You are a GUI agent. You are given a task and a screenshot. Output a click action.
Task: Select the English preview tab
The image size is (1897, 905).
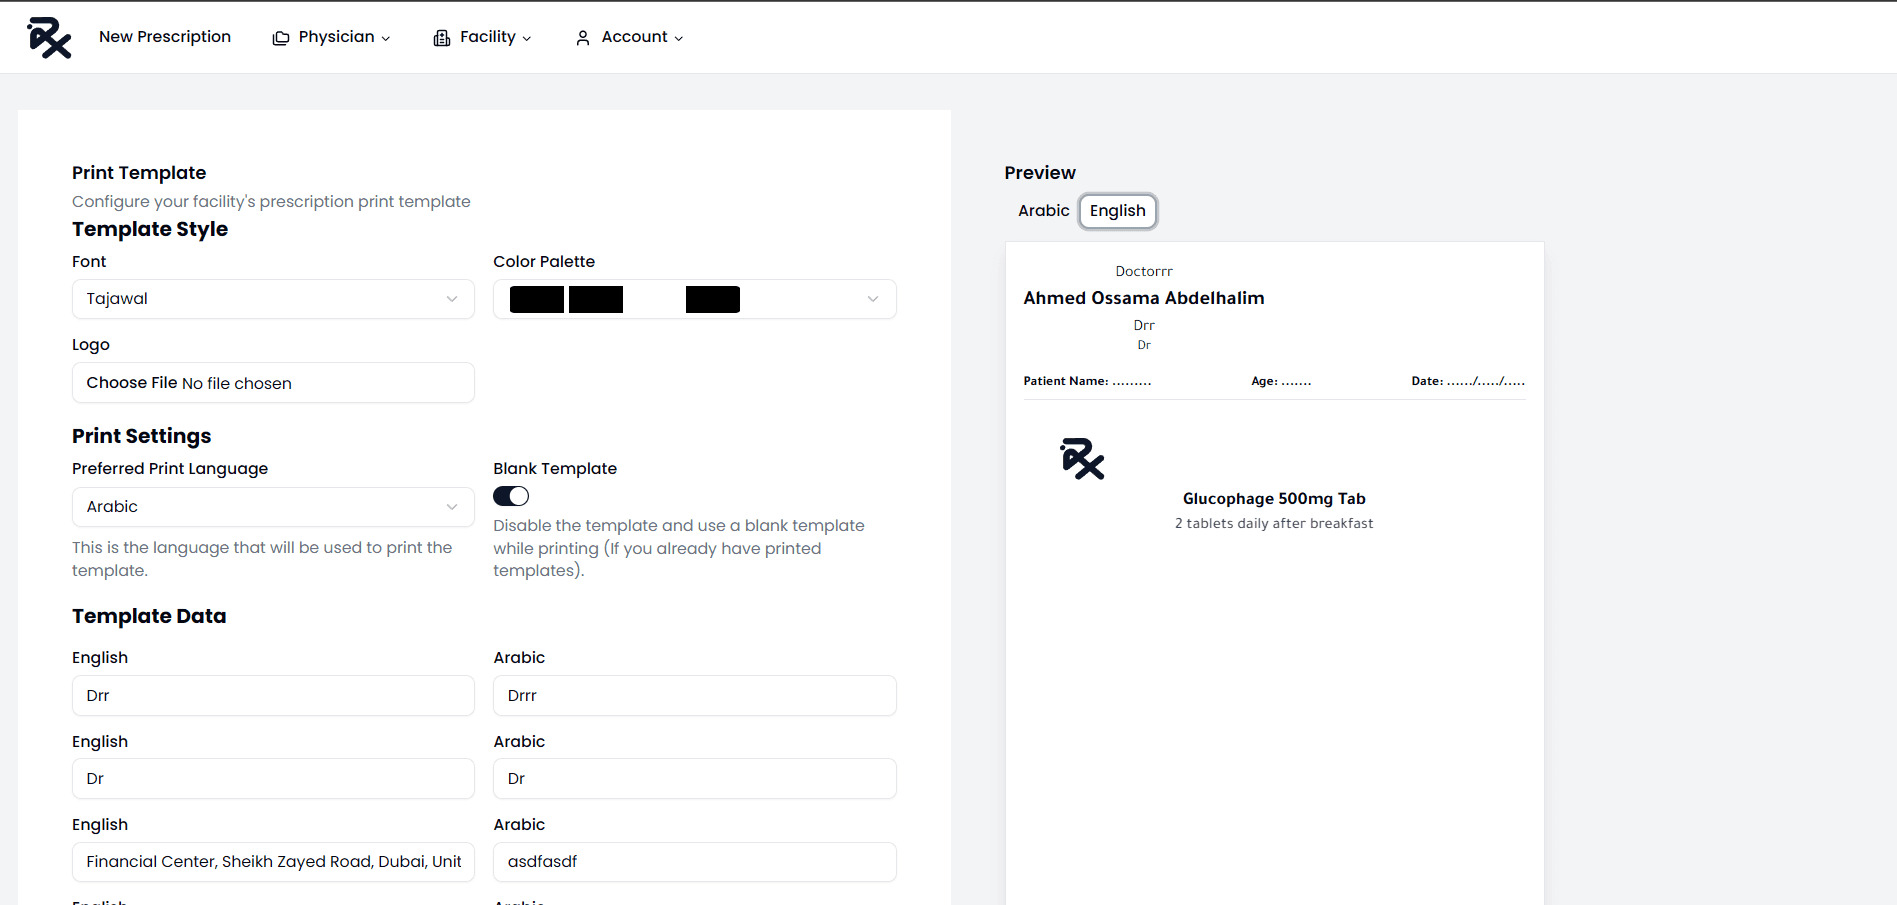click(1117, 211)
